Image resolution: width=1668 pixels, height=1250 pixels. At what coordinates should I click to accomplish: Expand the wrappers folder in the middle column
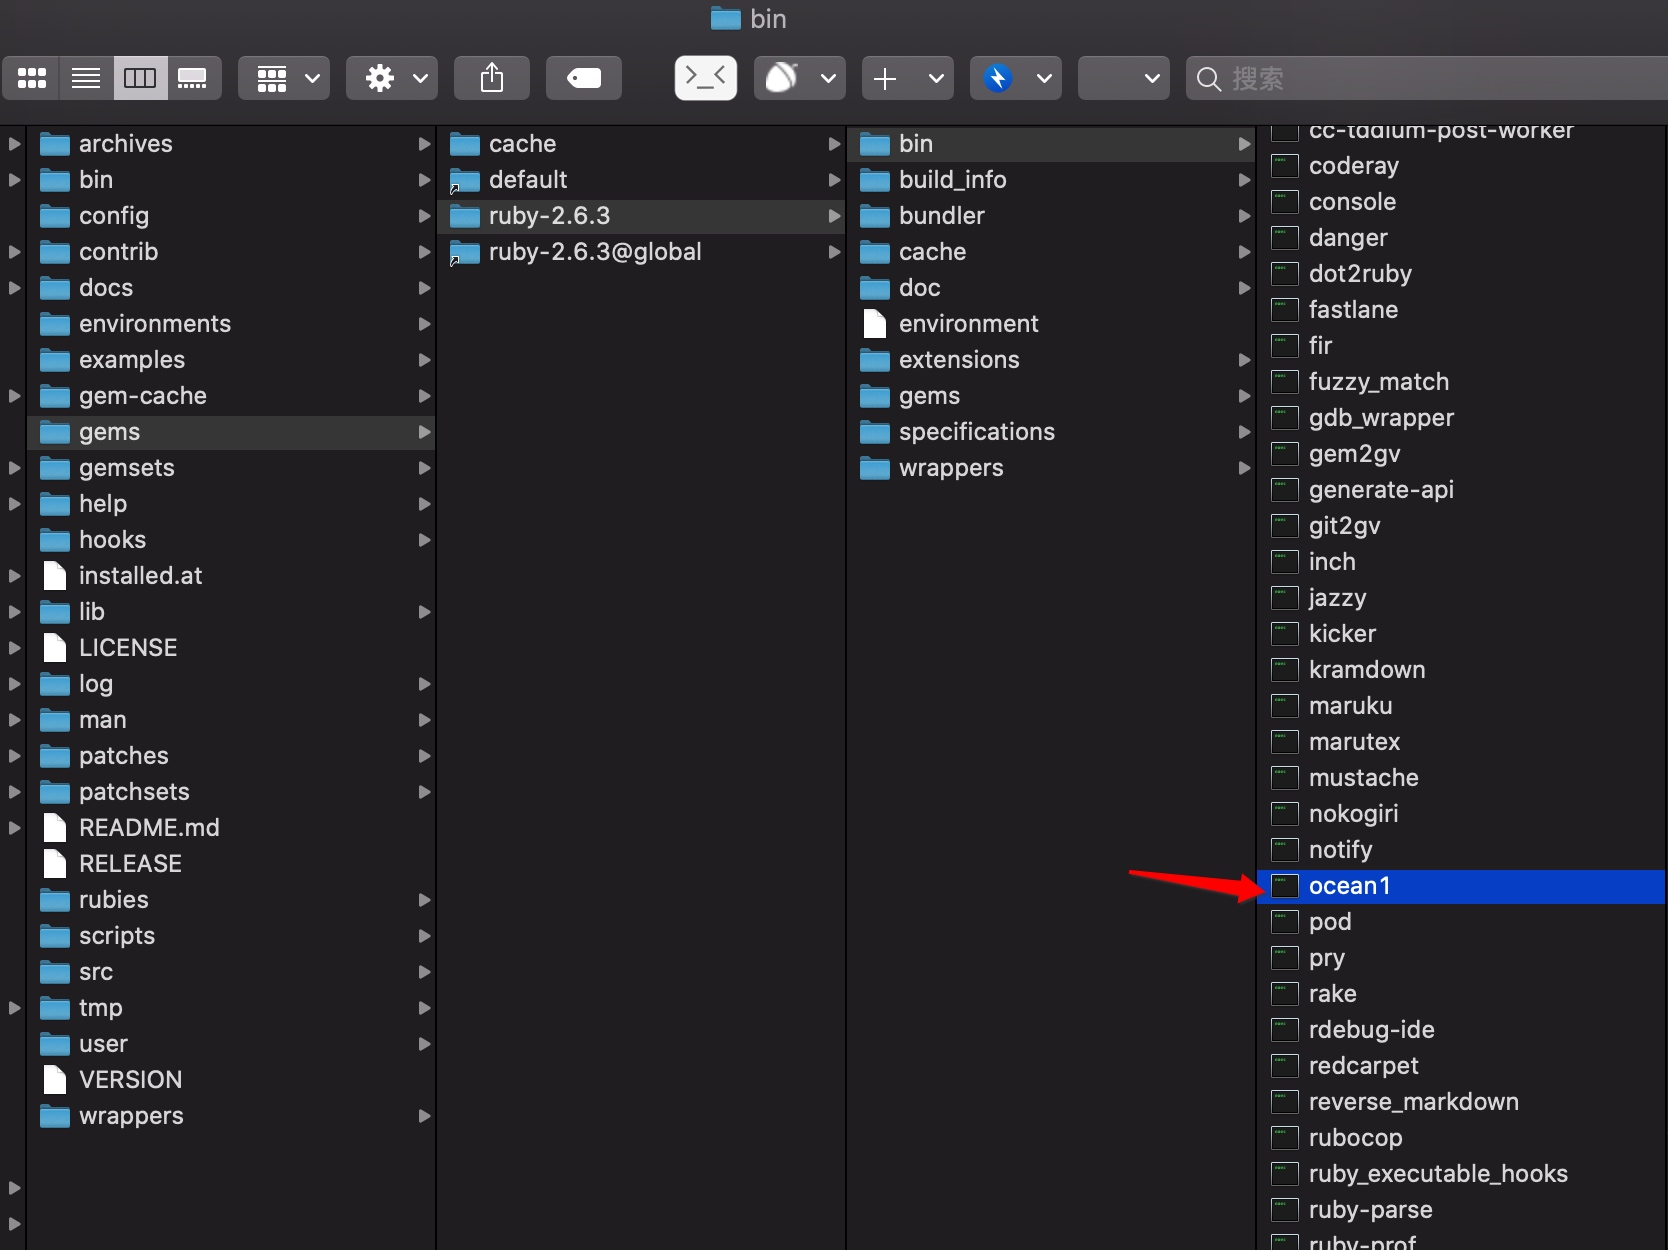click(1243, 468)
